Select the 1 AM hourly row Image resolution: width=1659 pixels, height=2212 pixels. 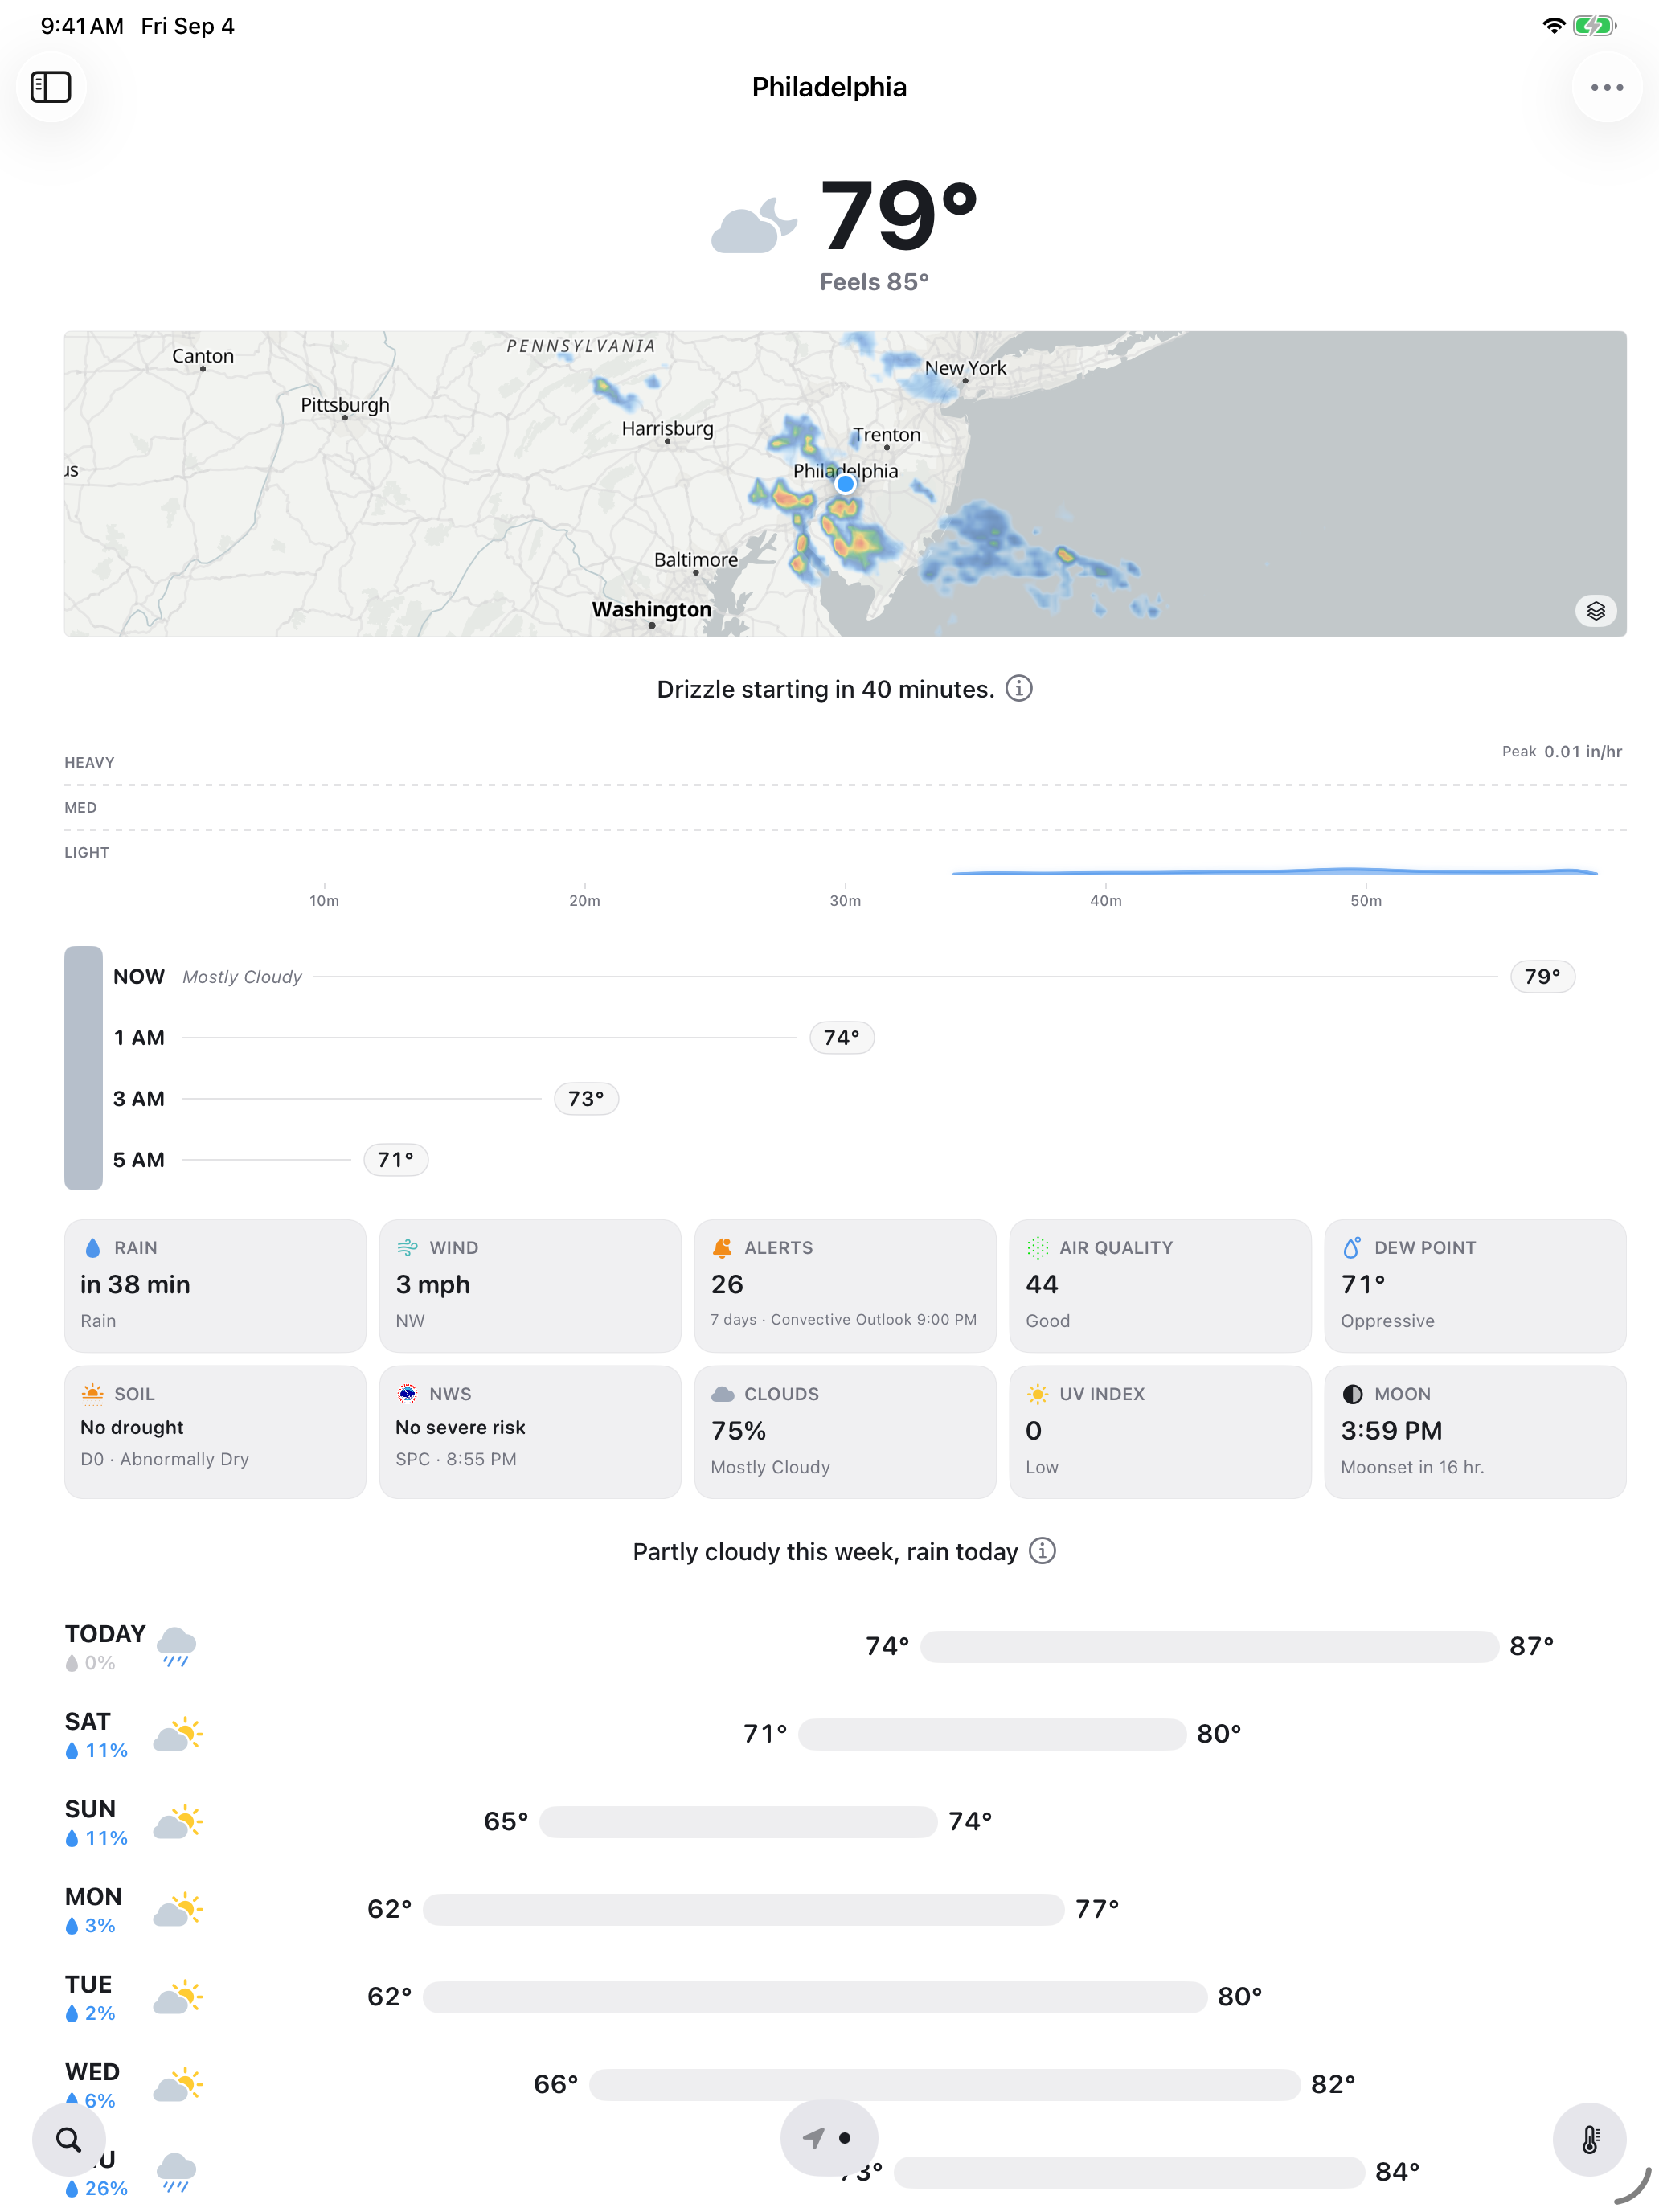pos(844,1037)
